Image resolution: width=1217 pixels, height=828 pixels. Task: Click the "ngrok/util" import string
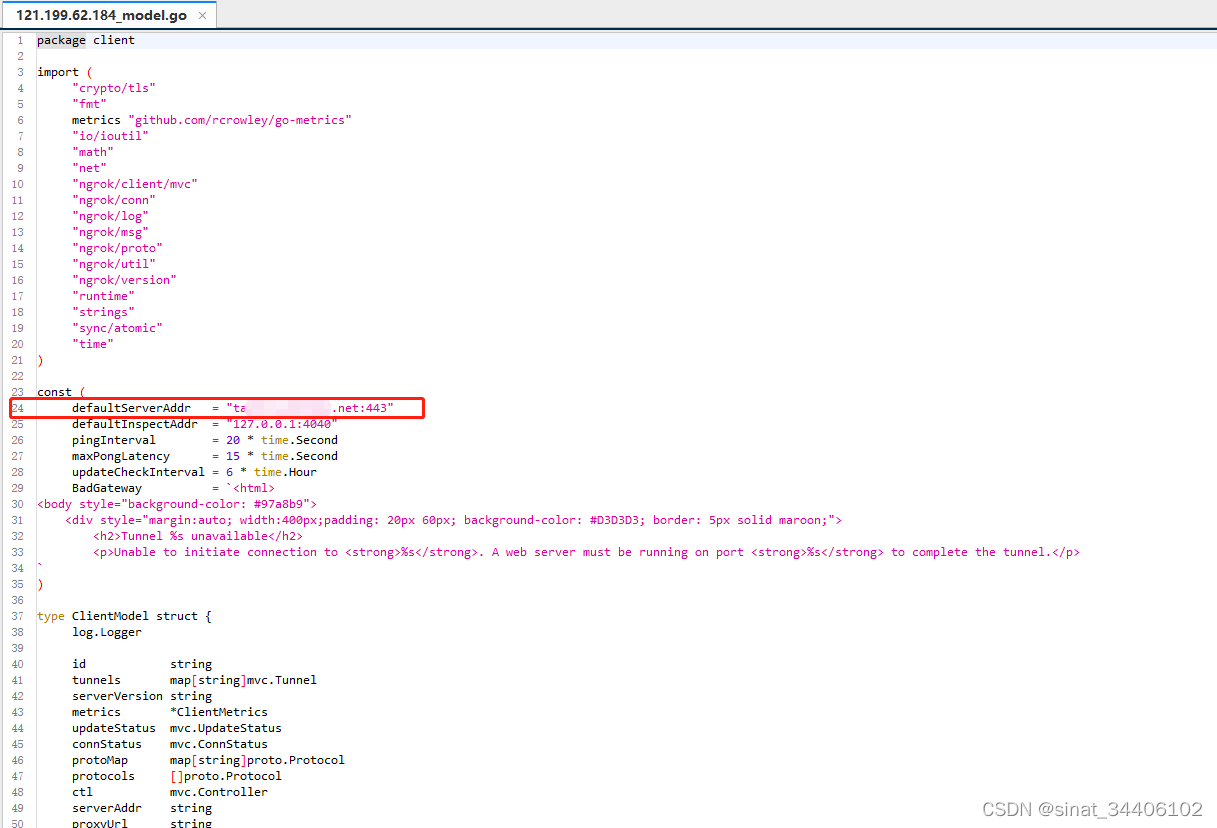[114, 264]
